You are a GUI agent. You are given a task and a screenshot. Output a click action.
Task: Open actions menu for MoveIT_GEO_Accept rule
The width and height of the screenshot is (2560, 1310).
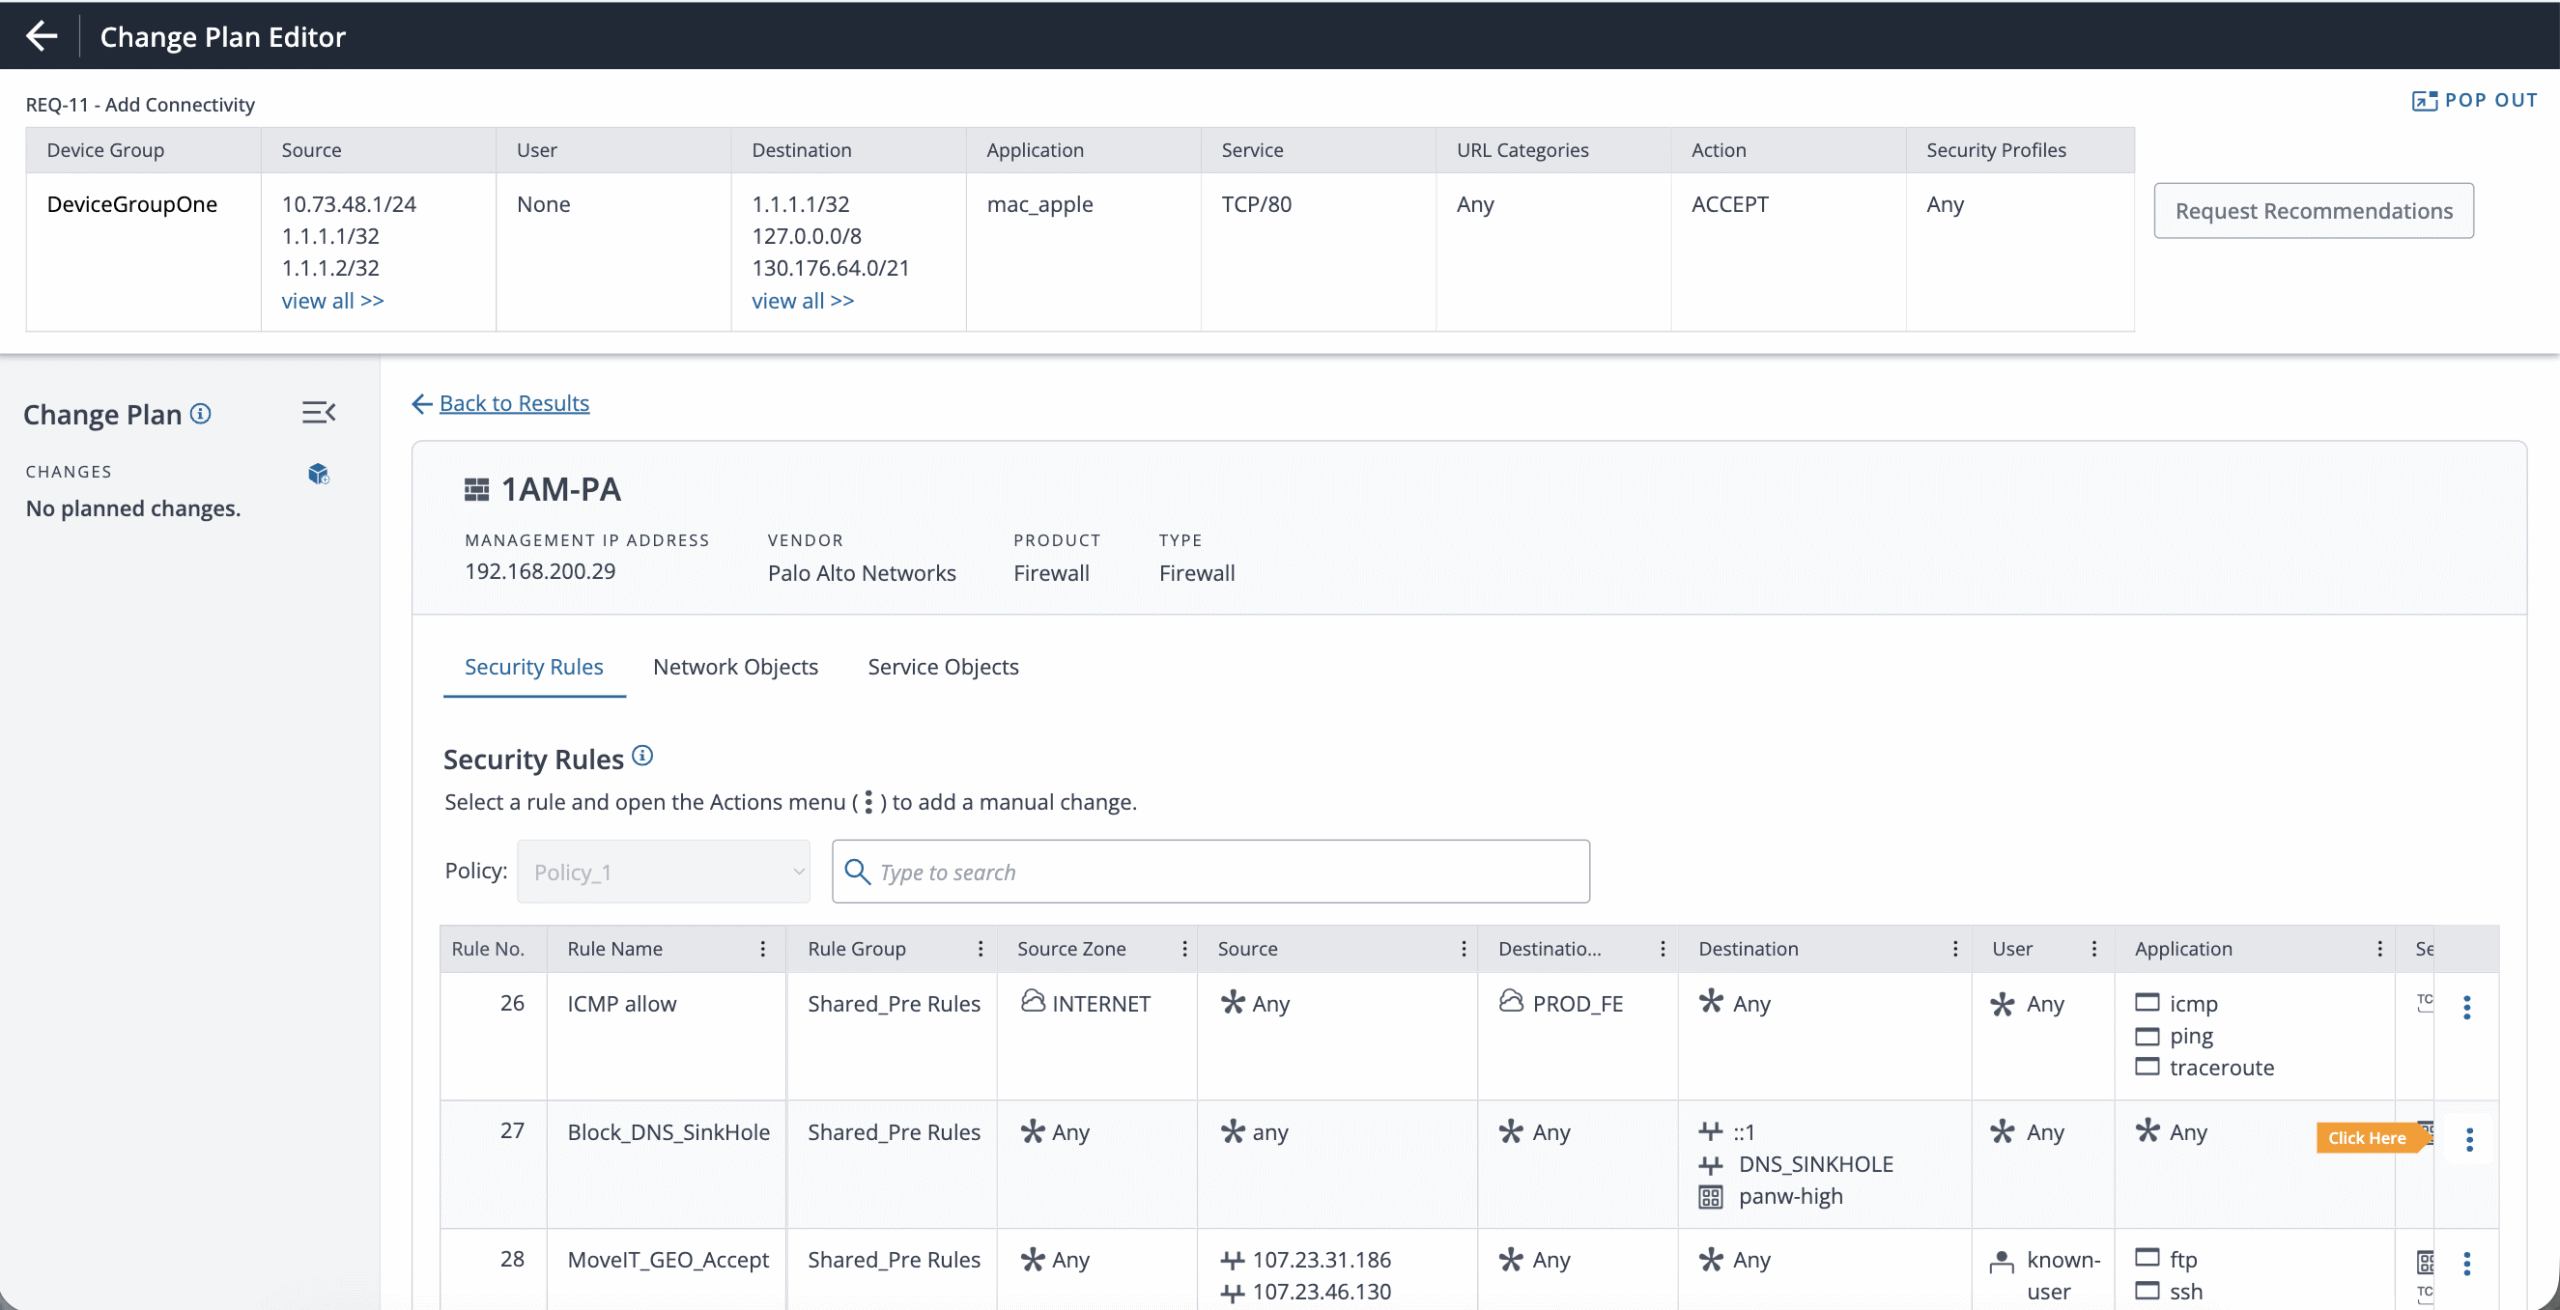pyautogui.click(x=2467, y=1264)
